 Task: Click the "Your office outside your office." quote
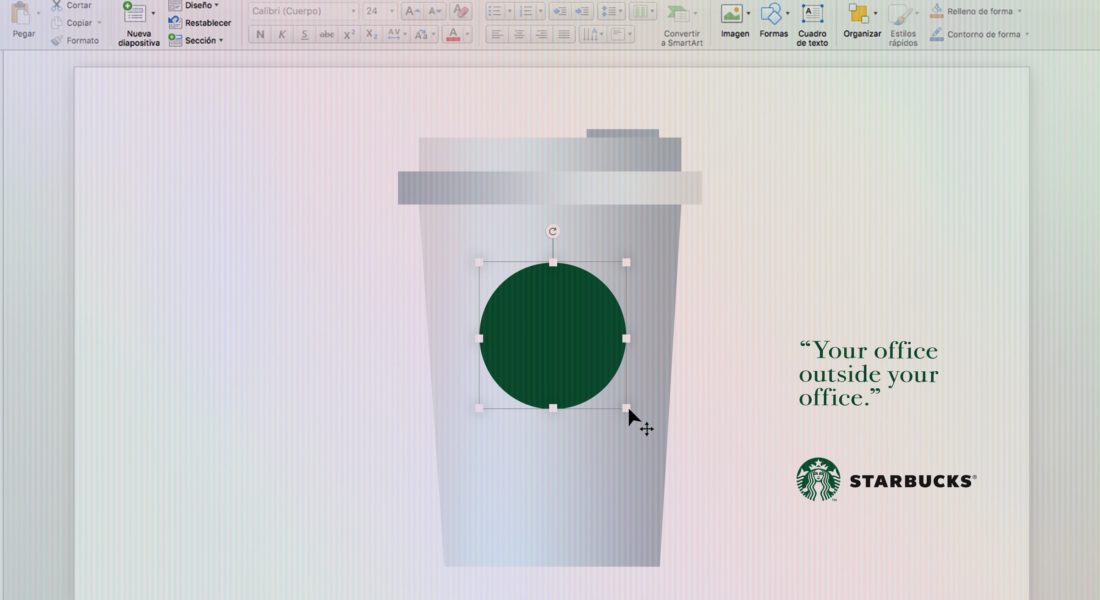pyautogui.click(x=868, y=374)
